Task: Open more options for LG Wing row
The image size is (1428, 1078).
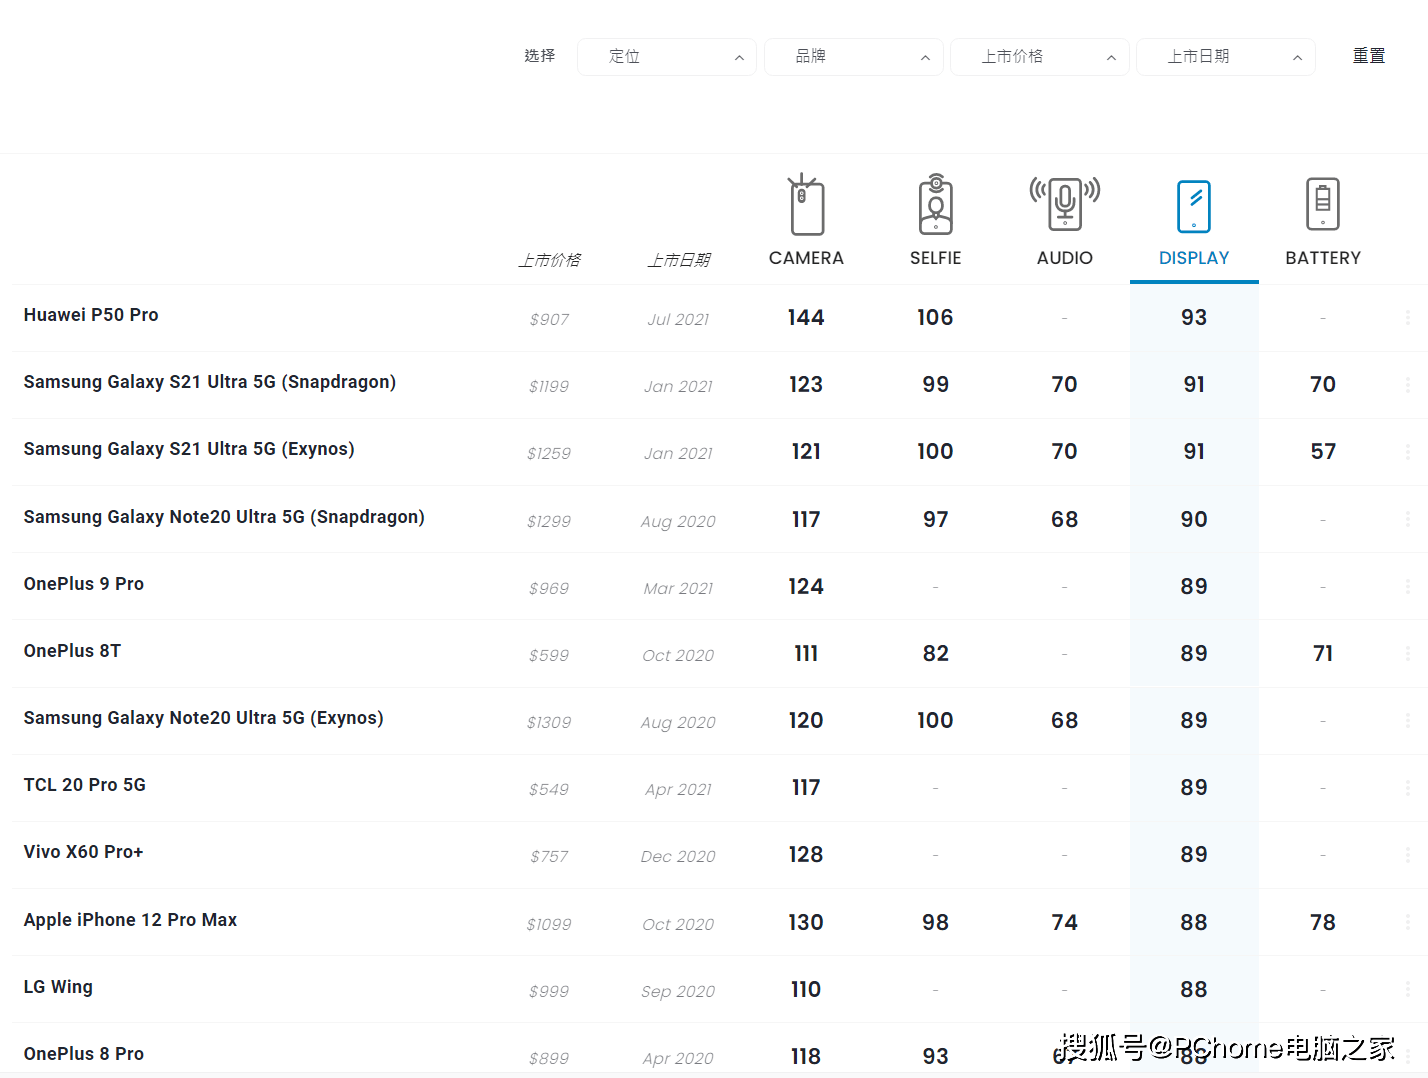Action: tap(1407, 989)
